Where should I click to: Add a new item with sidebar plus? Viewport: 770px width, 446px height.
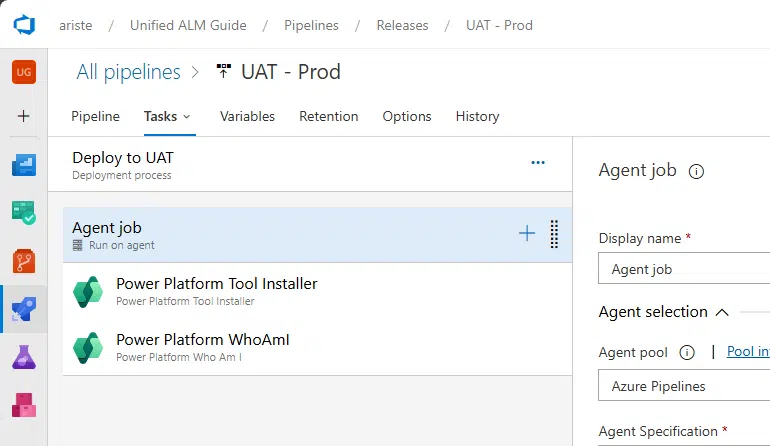(x=24, y=116)
